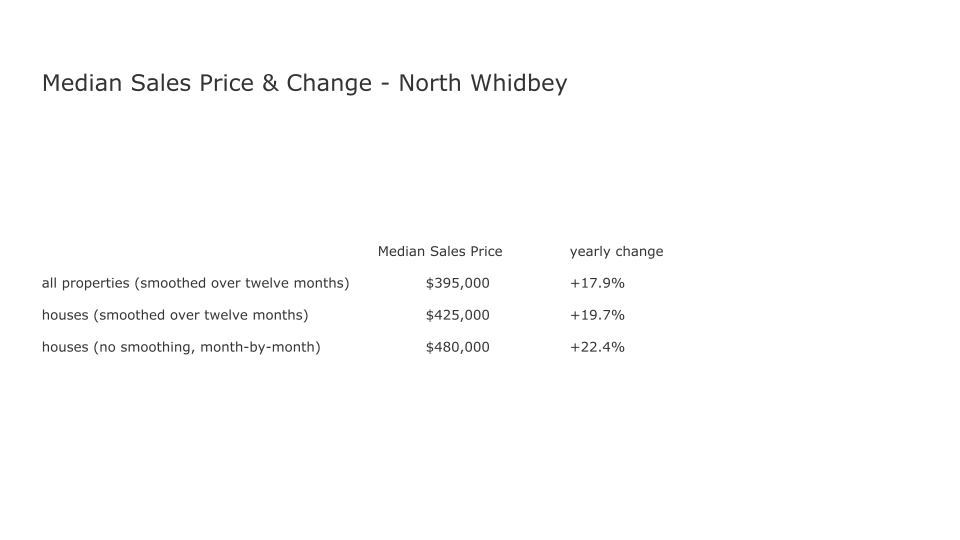960x540 pixels.
Task: Click "houses" in the no smoothing row
Action: point(65,347)
